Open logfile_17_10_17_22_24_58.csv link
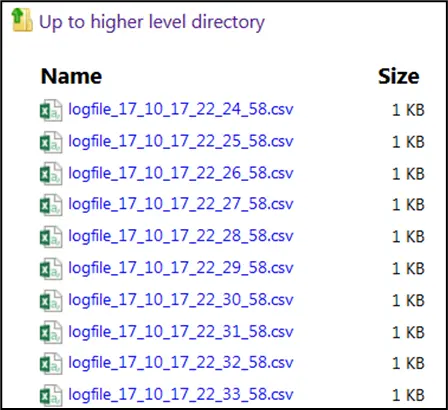Screen dimensions: 448x410 (181, 109)
